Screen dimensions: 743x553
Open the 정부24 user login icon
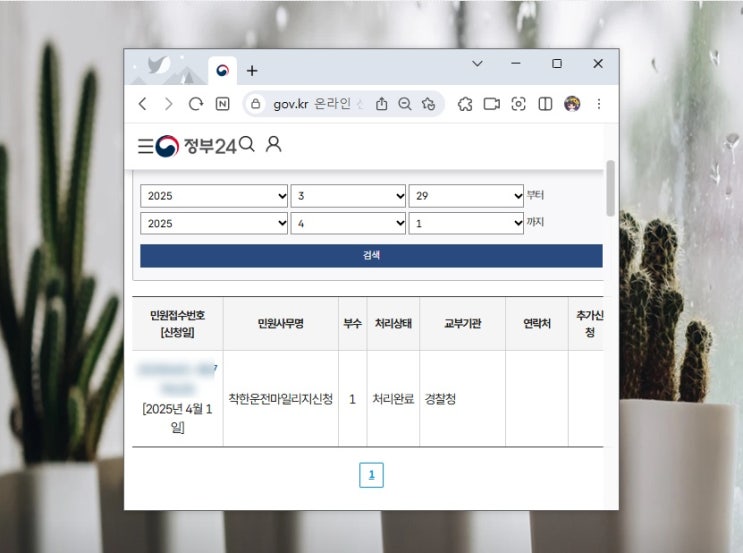(x=273, y=145)
